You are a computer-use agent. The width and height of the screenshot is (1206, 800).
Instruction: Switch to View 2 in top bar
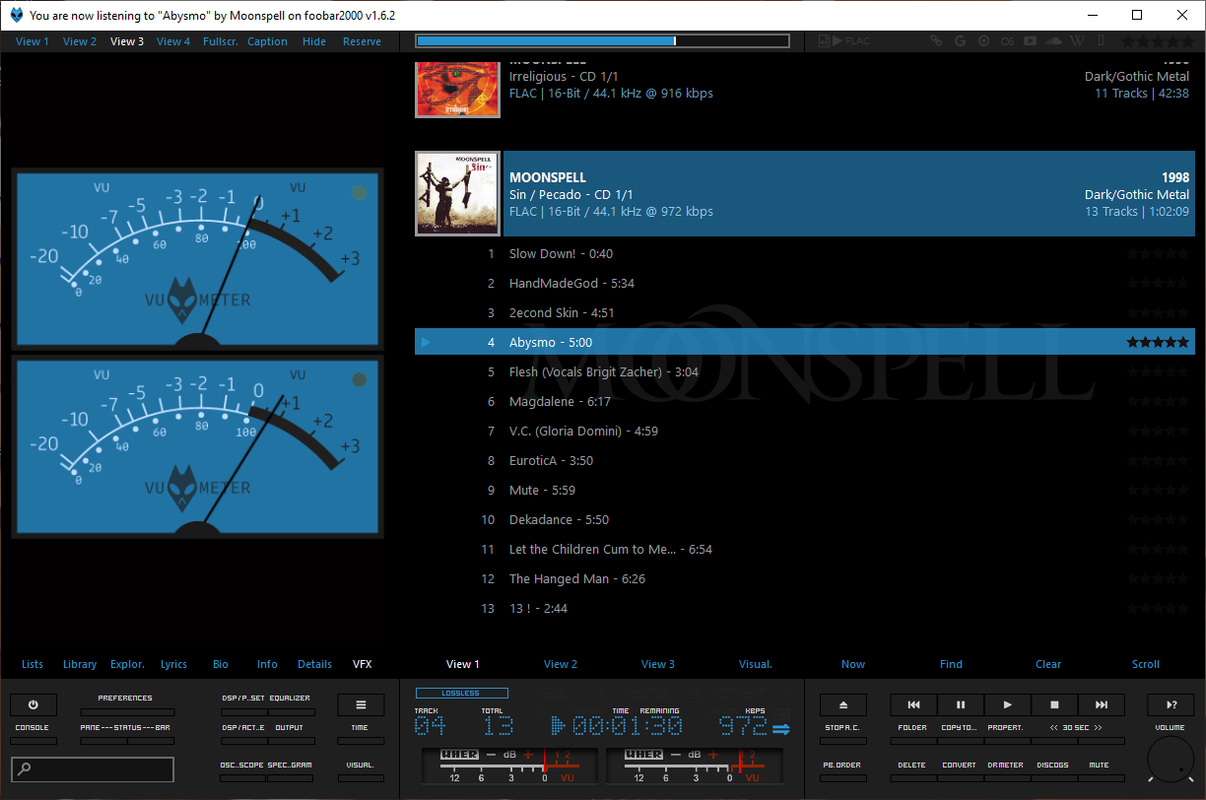[x=80, y=42]
